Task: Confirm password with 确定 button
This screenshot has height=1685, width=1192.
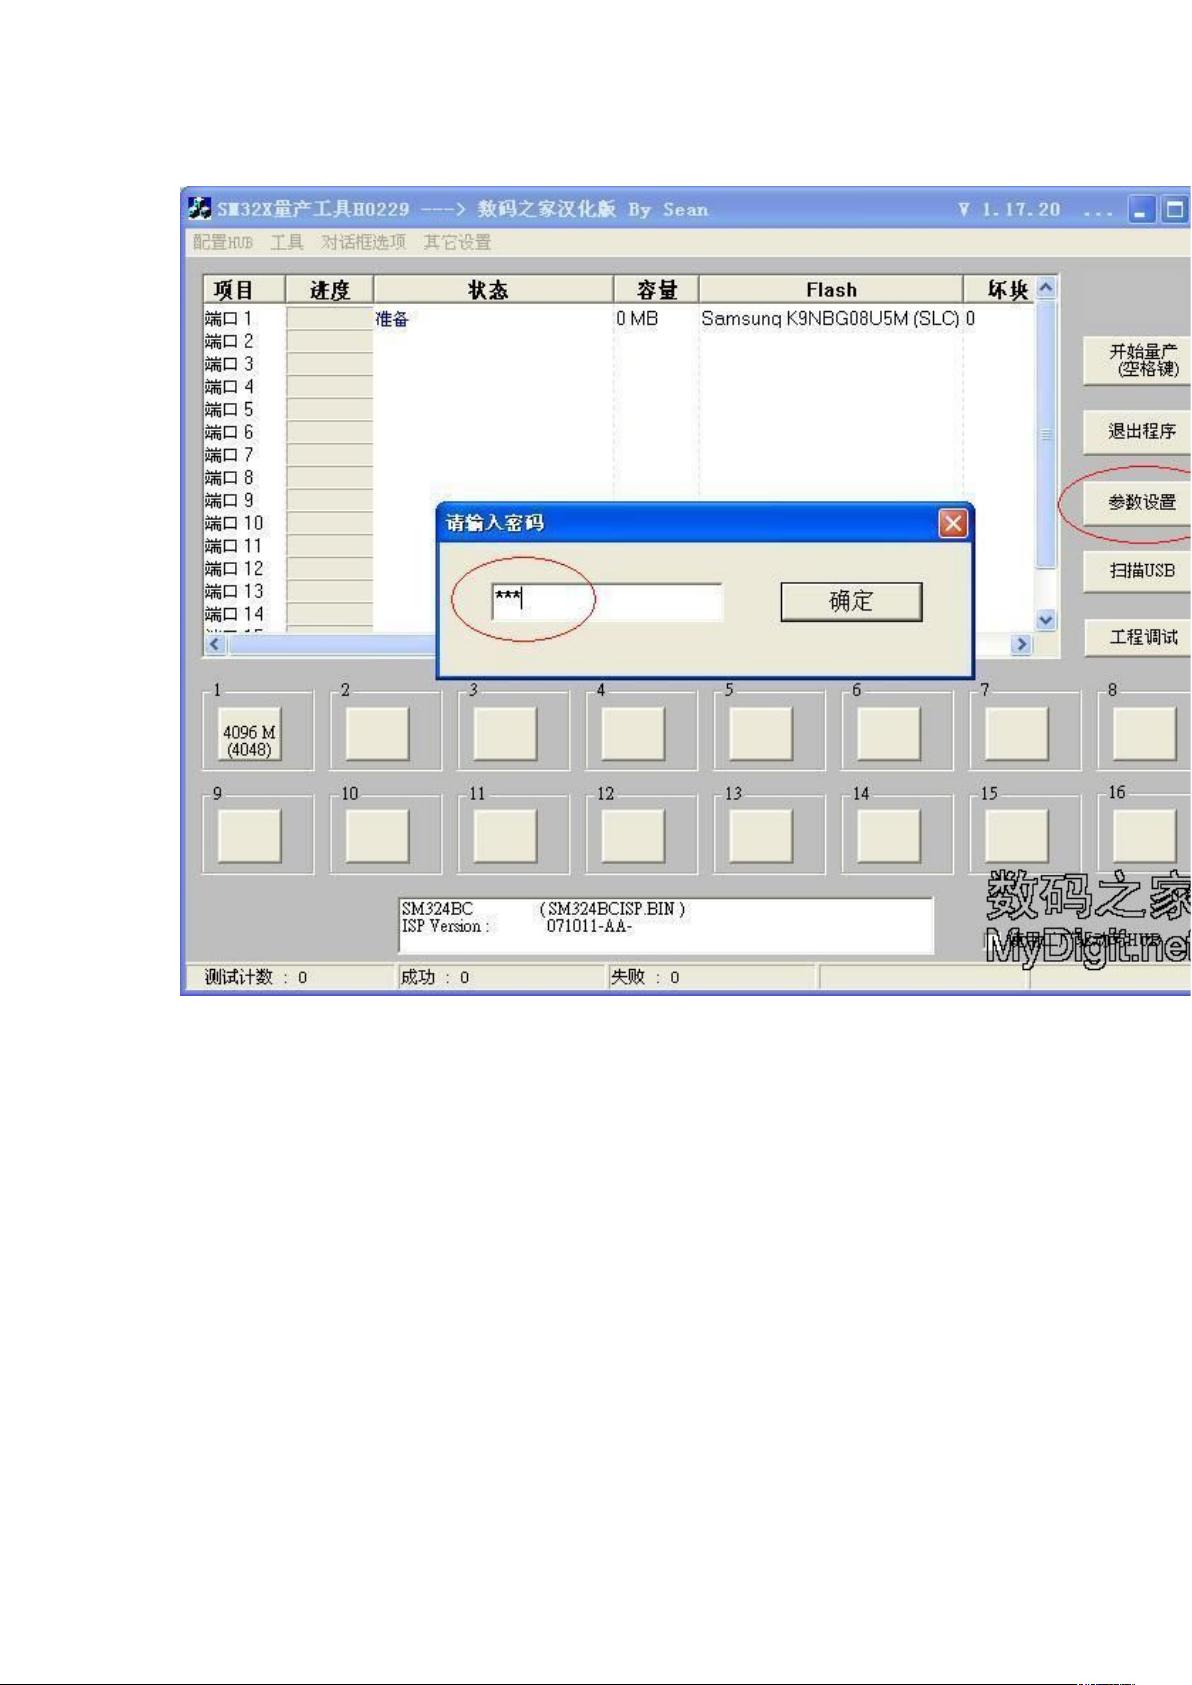Action: pyautogui.click(x=851, y=601)
